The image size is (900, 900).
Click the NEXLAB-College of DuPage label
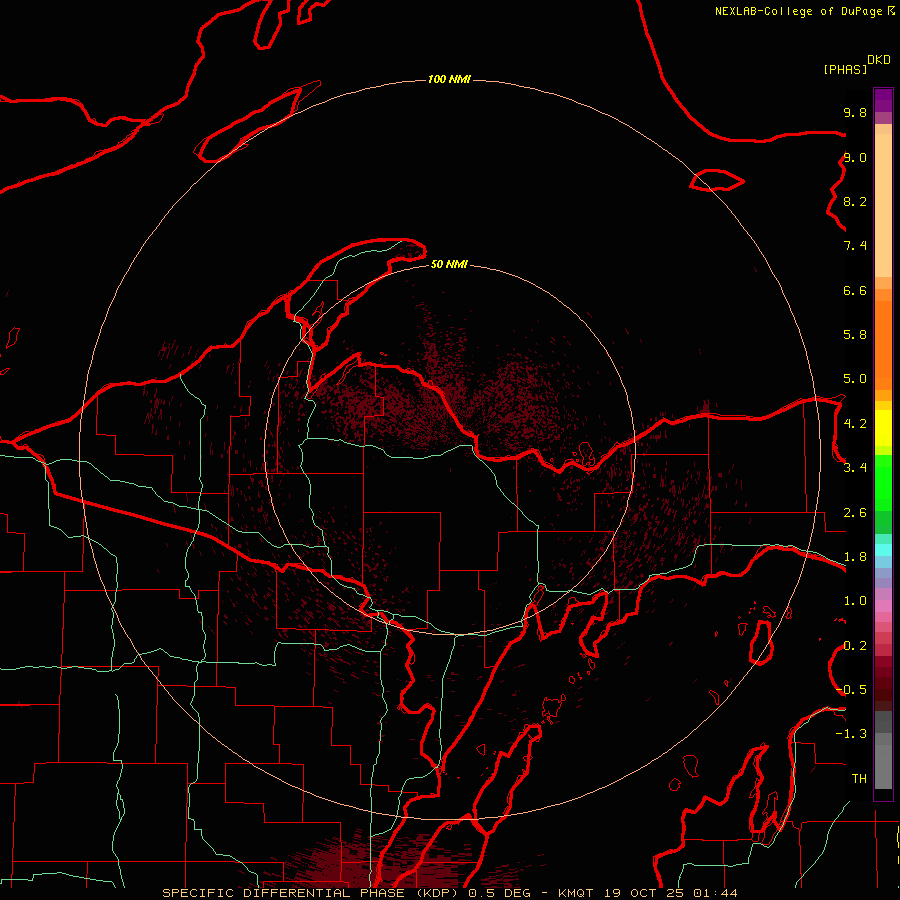click(x=798, y=11)
